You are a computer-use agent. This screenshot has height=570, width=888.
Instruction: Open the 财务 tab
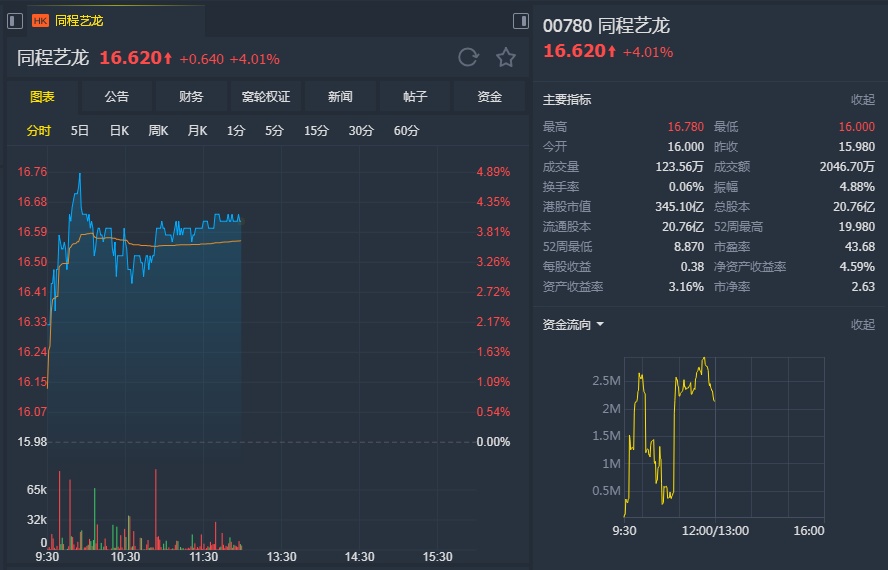[191, 97]
